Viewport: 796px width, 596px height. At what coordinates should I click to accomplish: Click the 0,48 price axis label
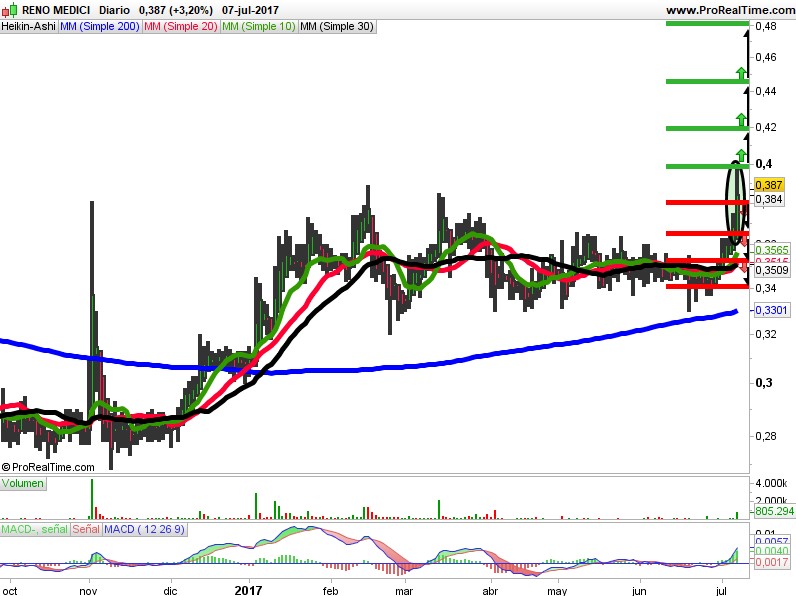click(x=766, y=26)
